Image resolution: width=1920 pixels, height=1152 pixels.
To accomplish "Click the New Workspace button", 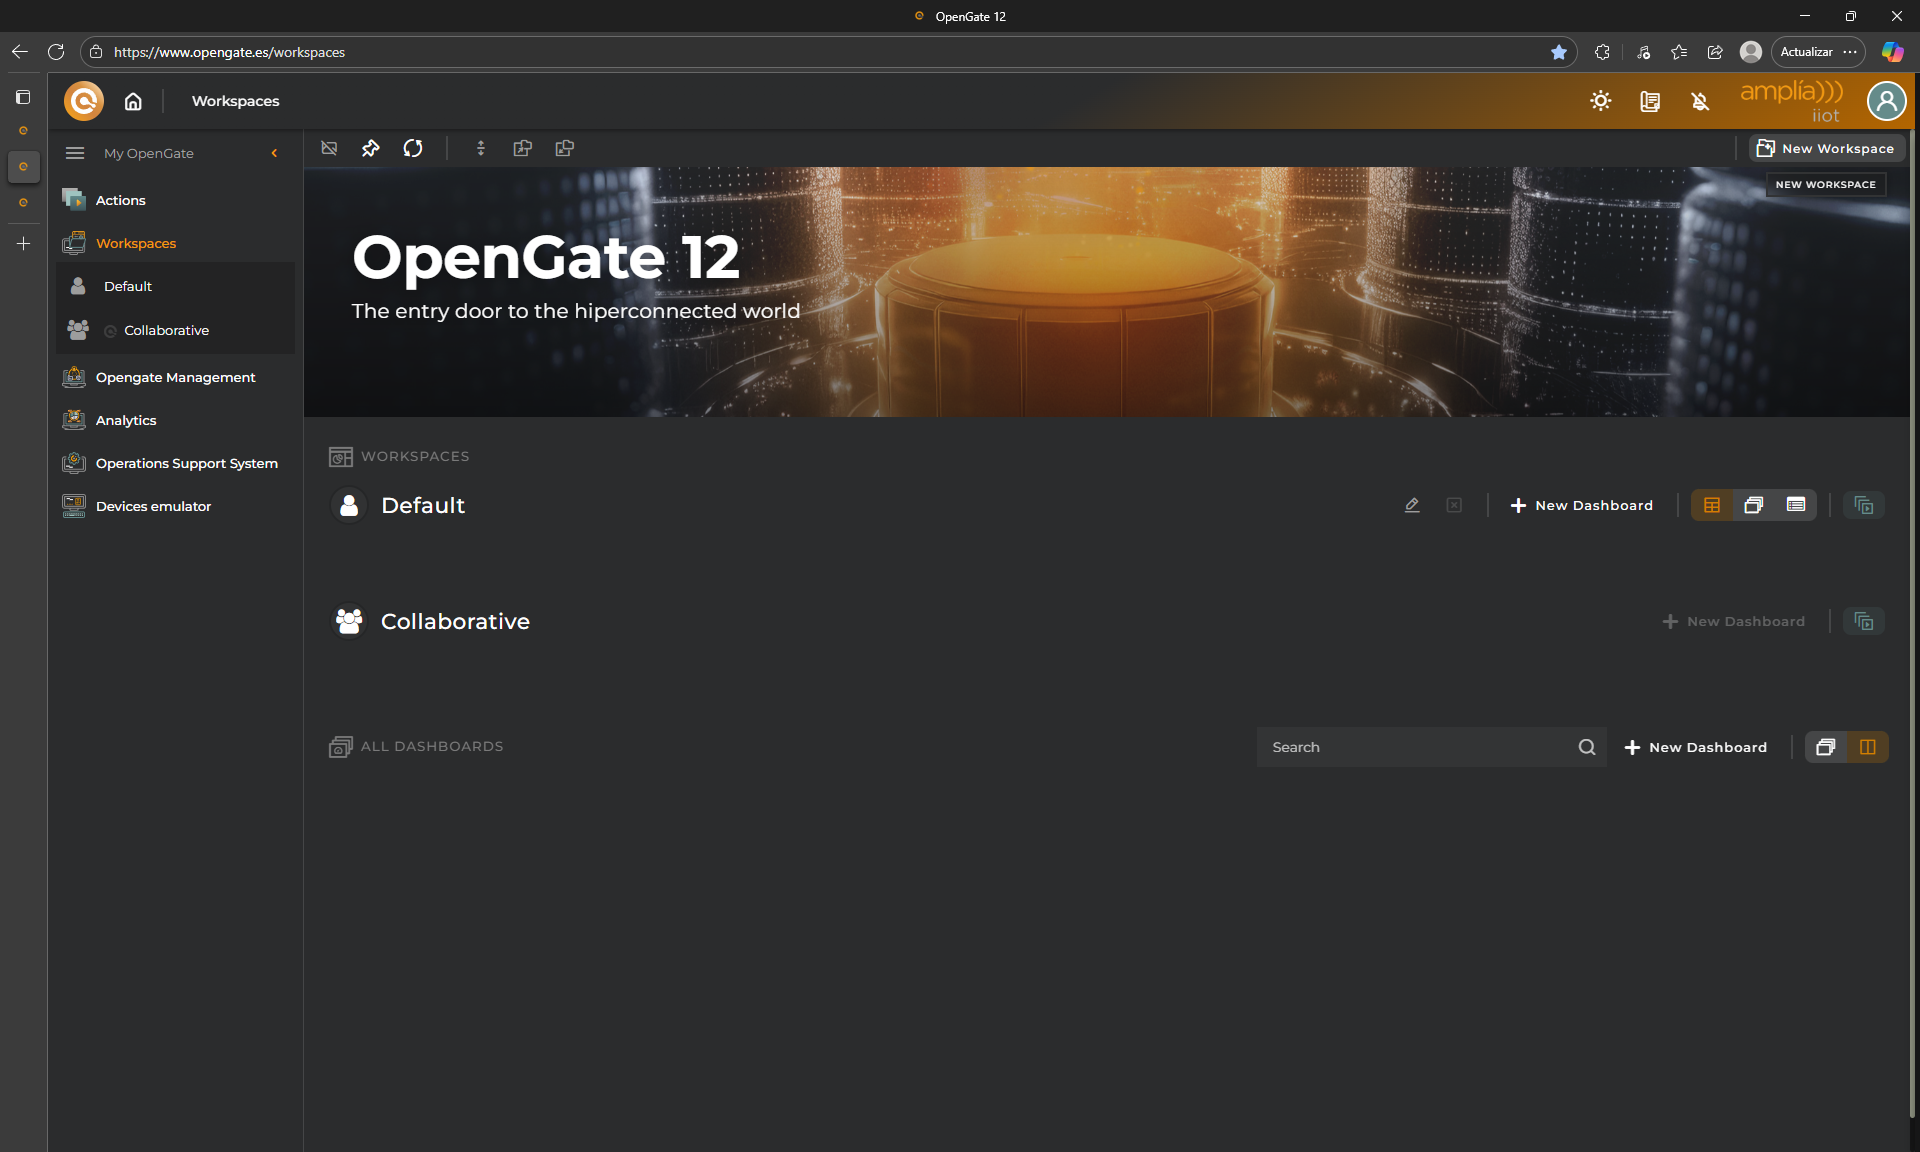I will 1826,148.
